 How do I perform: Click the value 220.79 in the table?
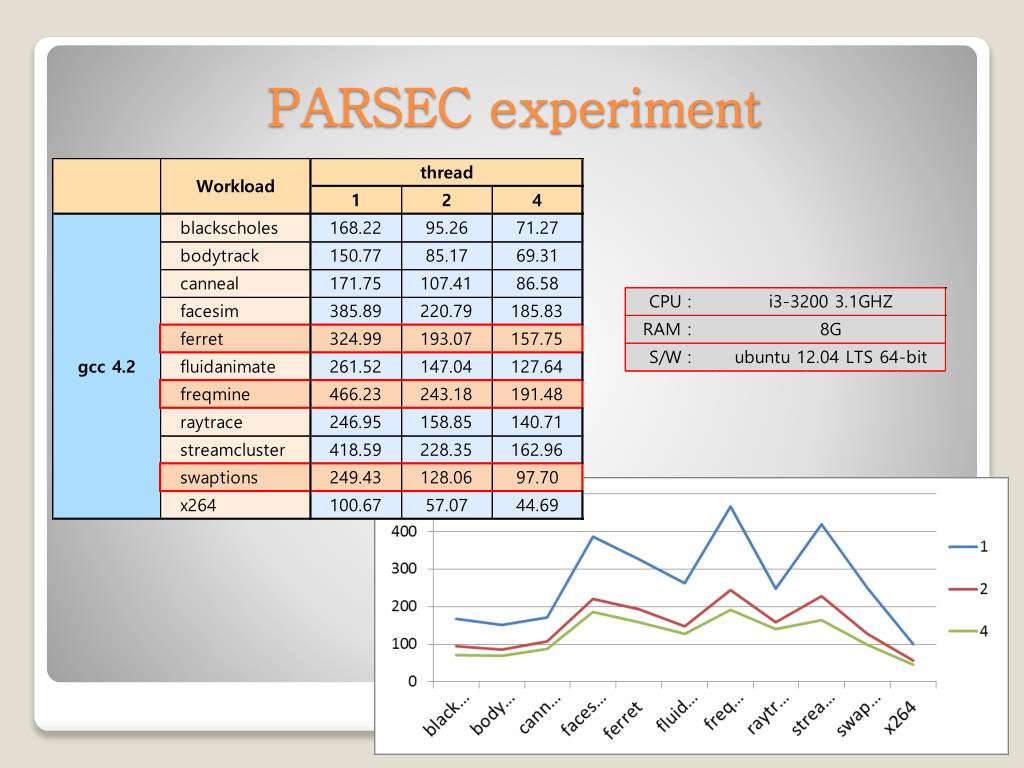click(x=446, y=311)
